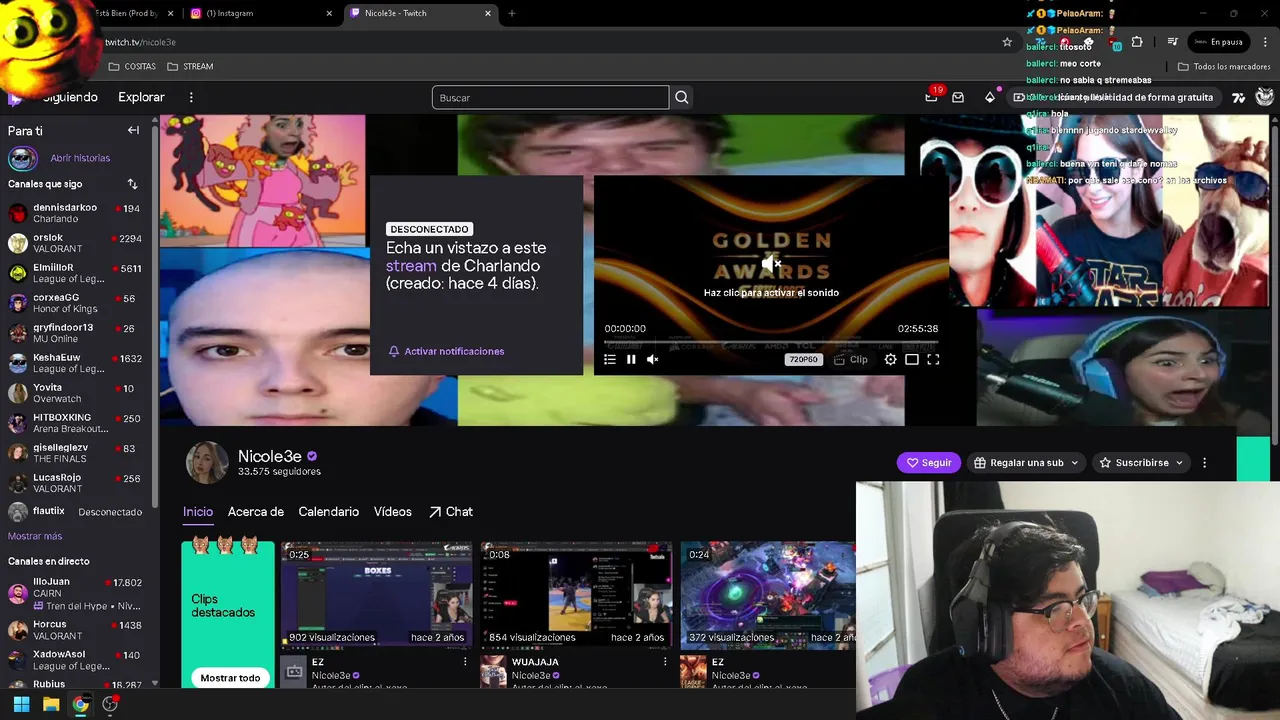Click 'Haz clic para activar el sonido' overlay
1280x720 pixels.
pos(771,293)
